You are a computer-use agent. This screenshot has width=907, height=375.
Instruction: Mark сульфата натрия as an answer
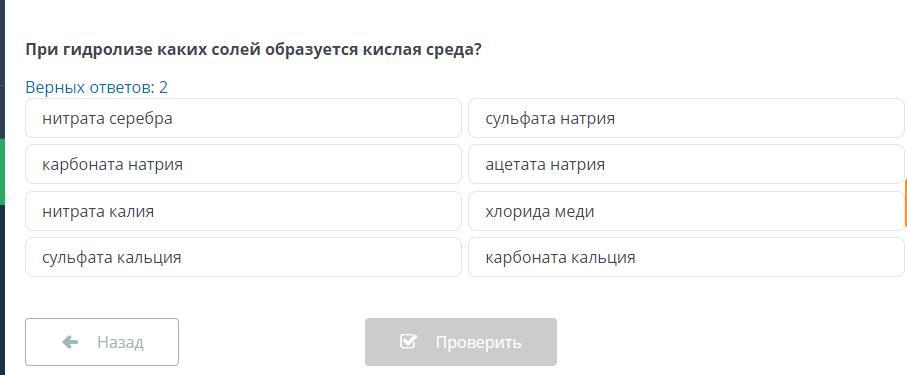[686, 118]
